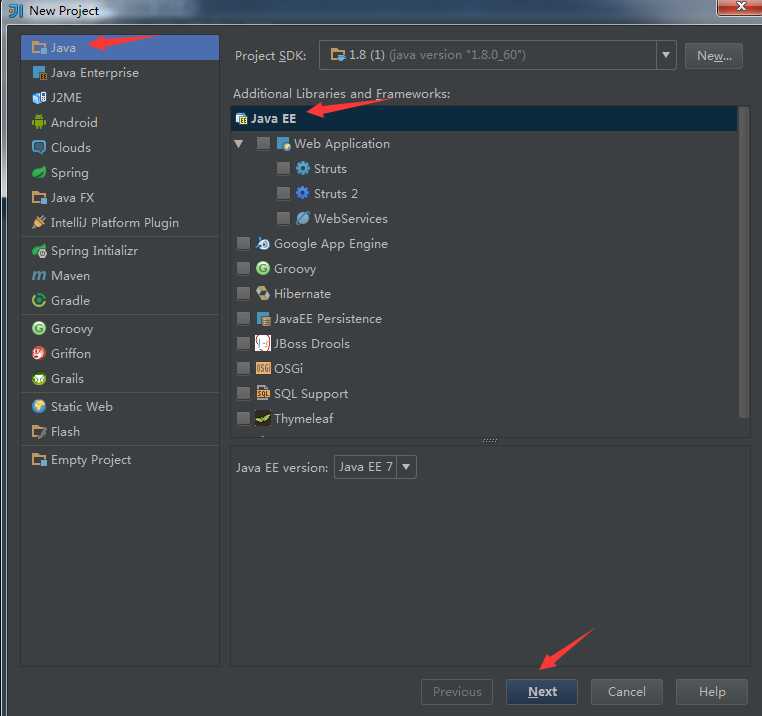Tick the WebServices checkbox
762x716 pixels.
click(x=283, y=218)
